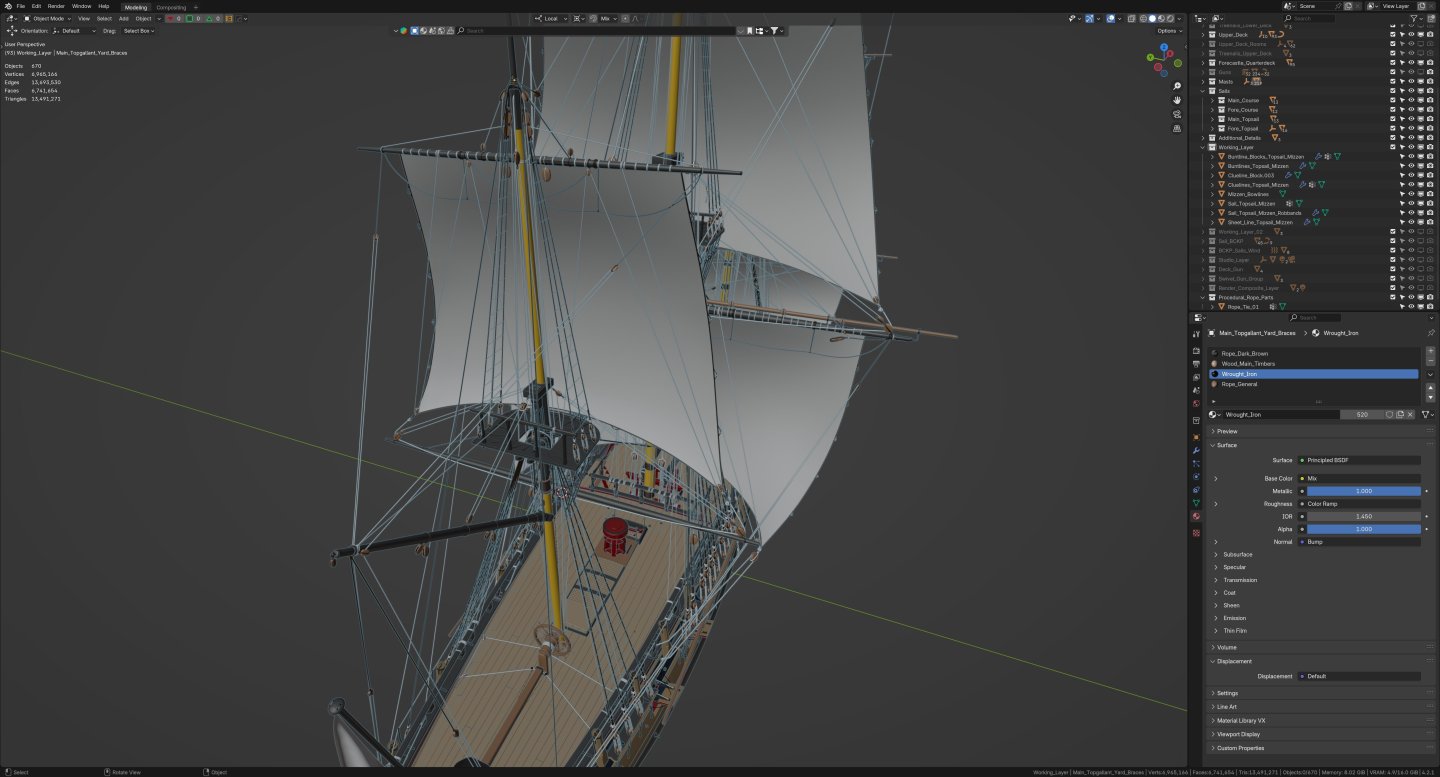Click the Blender logo in the menu bar

click(7, 6)
